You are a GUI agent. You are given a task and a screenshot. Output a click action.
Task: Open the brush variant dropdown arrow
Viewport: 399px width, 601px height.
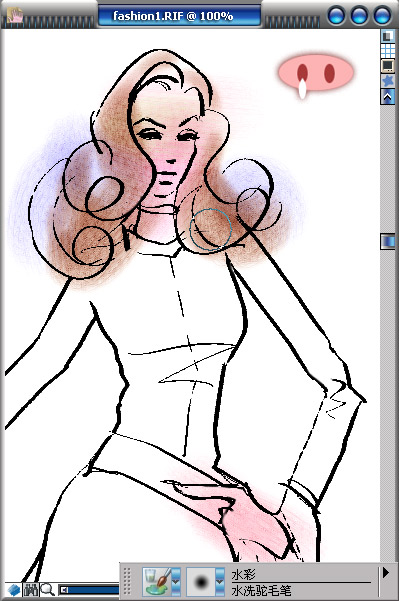[x=220, y=582]
